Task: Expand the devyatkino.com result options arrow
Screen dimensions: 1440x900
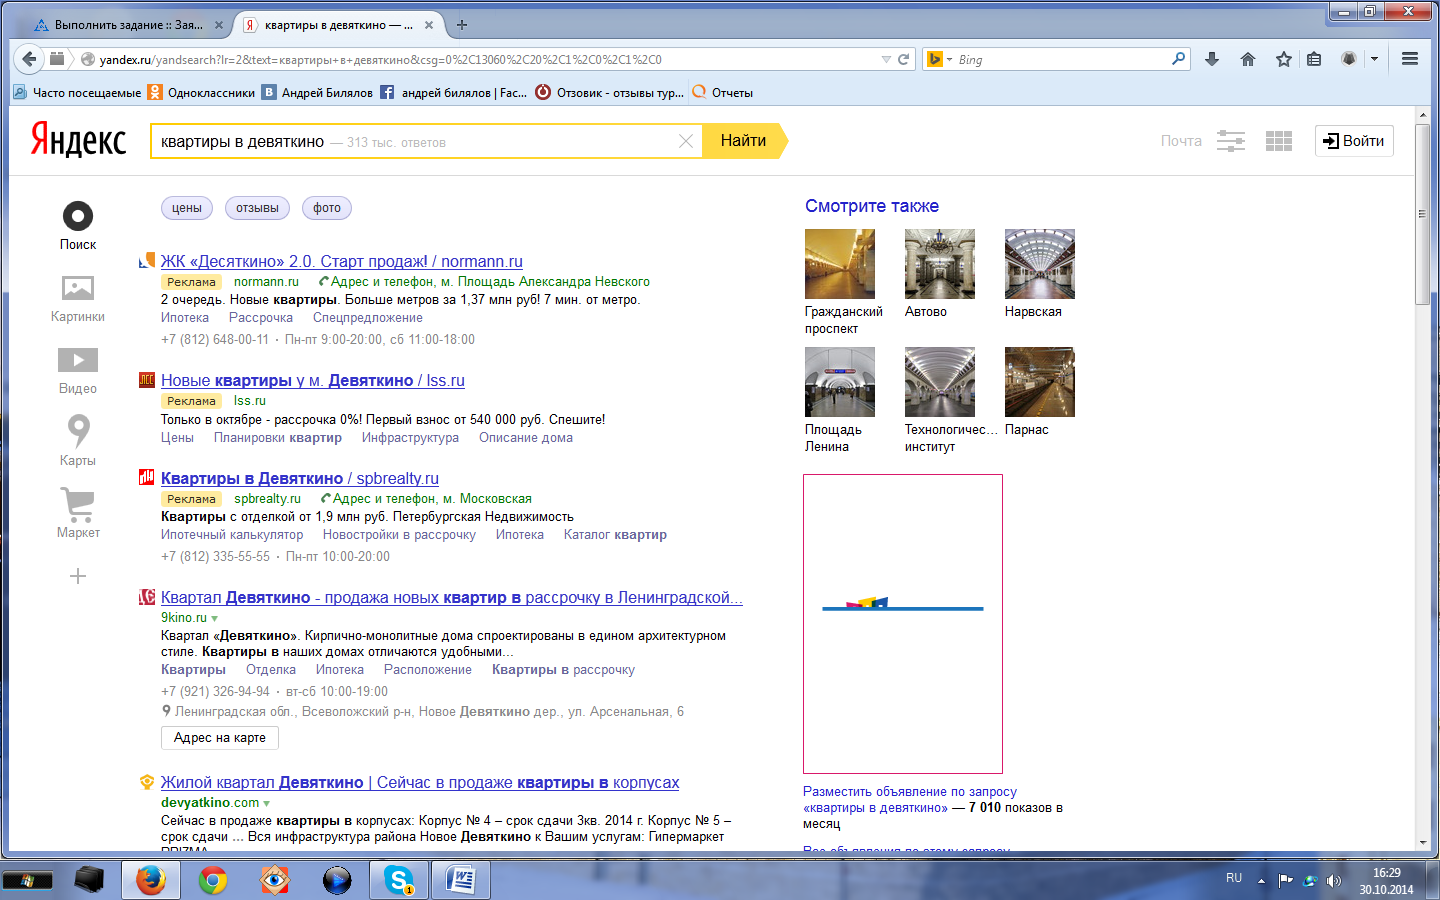Action: point(266,803)
